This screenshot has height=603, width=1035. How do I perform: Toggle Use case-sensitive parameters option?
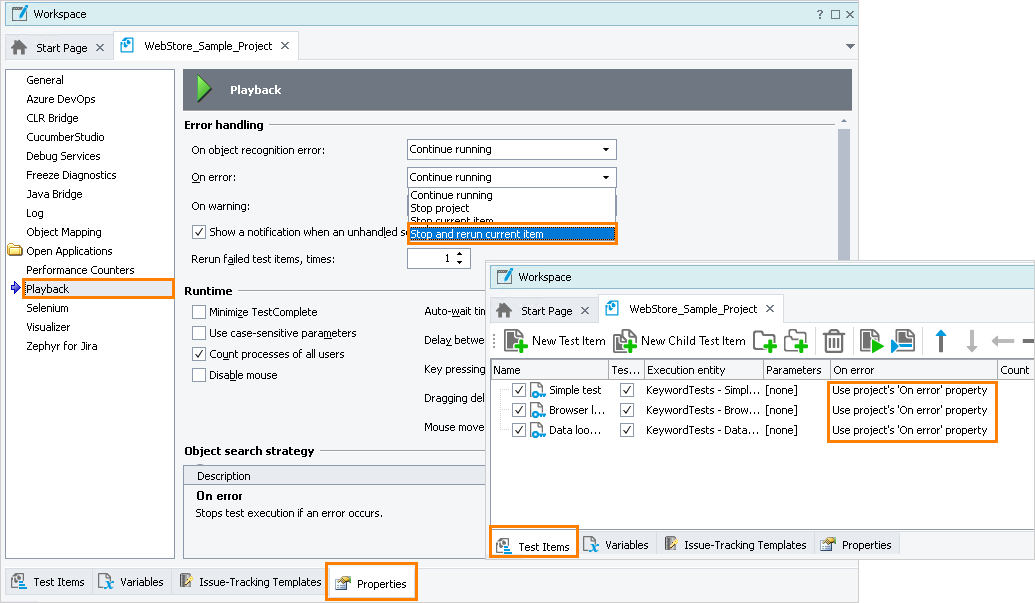click(199, 333)
